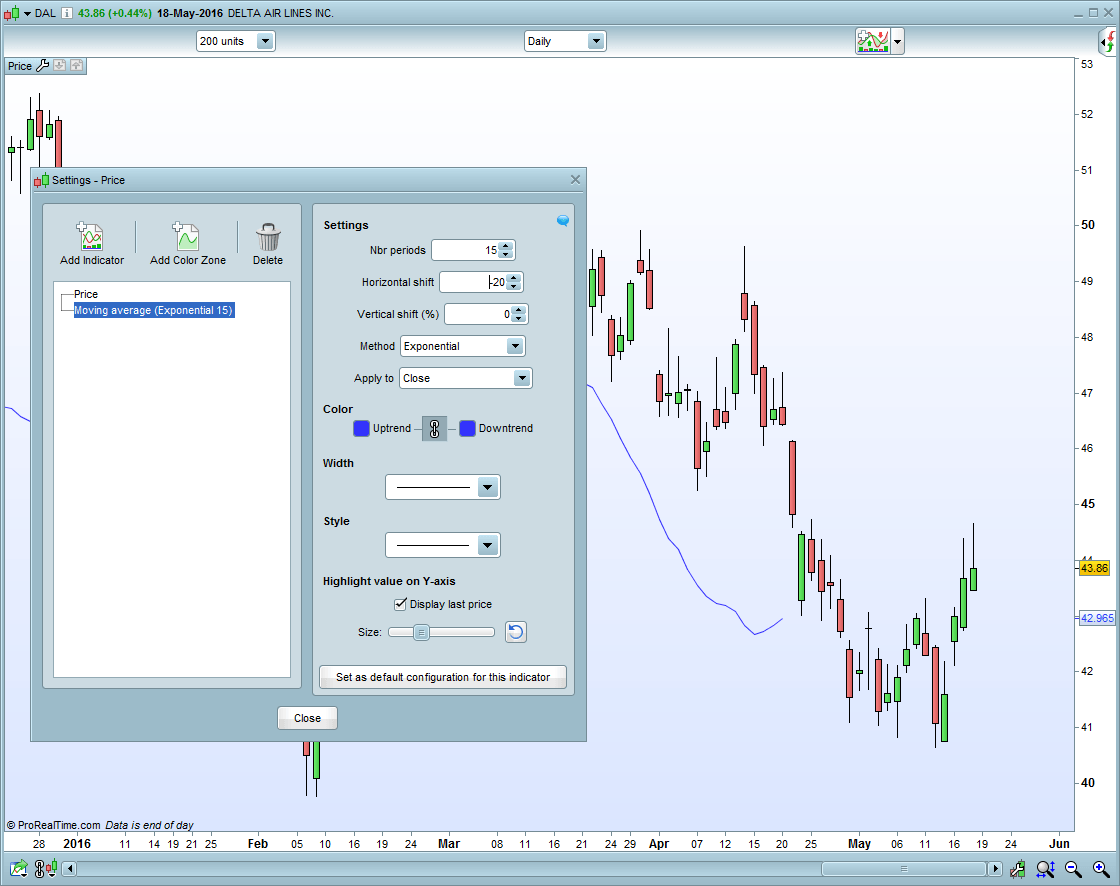Viewport: 1120px width, 886px height.
Task: Click the horizontal chart scrollbar thumb
Action: click(x=904, y=869)
